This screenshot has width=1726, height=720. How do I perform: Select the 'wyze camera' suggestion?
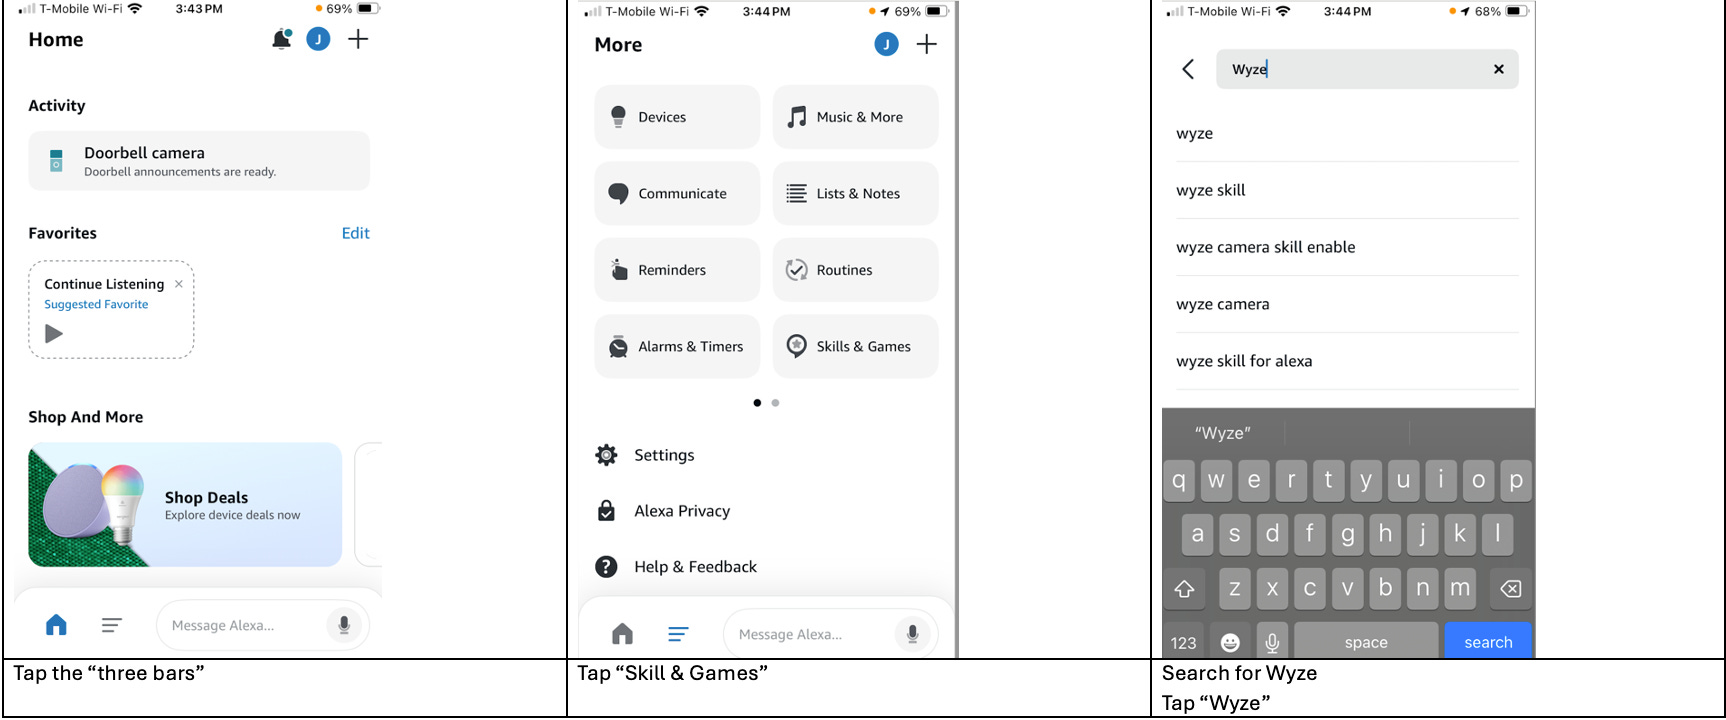pyautogui.click(x=1347, y=304)
